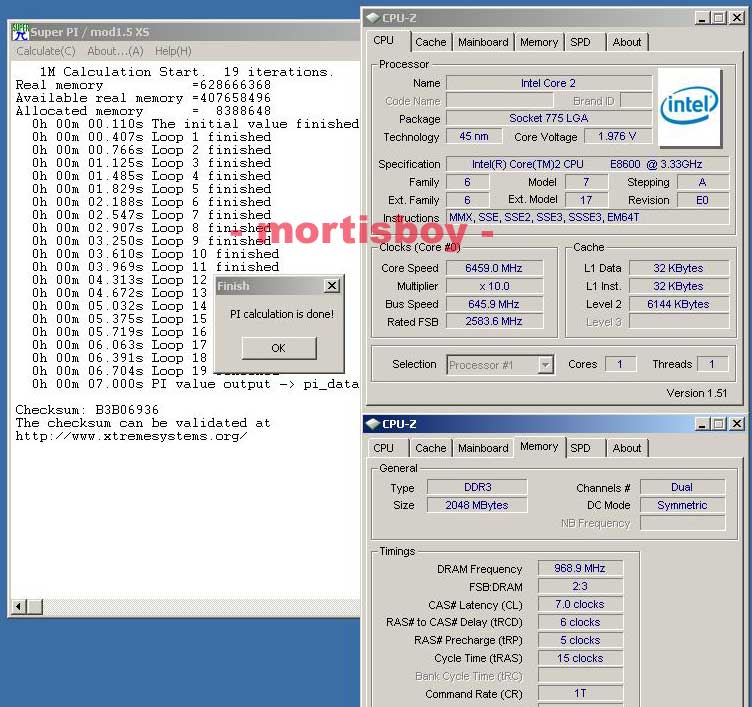The height and width of the screenshot is (707, 752).
Task: Click the Command Rate value 1T
Action: tap(580, 694)
